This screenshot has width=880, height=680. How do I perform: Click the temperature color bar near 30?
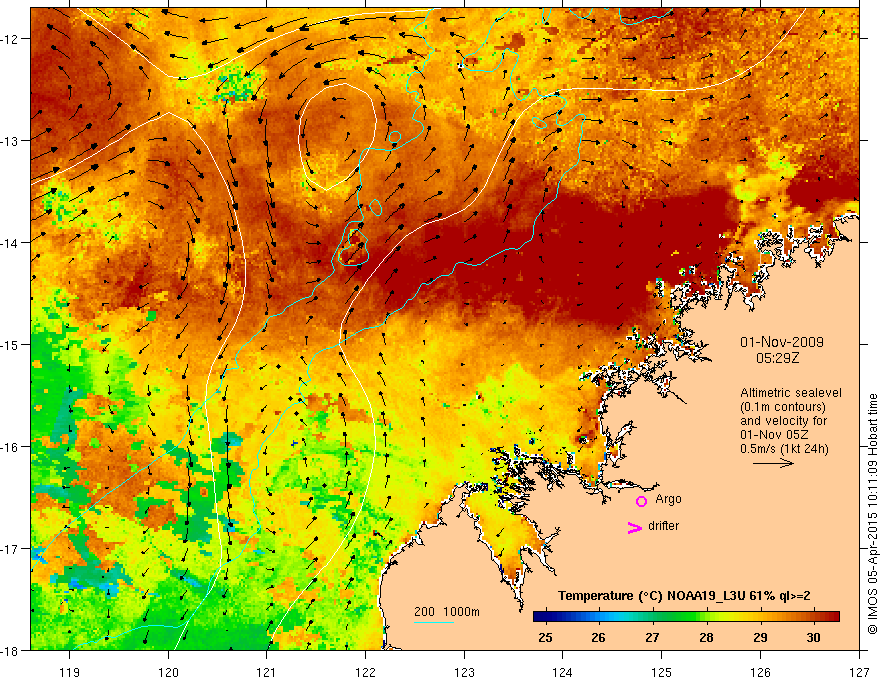pyautogui.click(x=814, y=617)
